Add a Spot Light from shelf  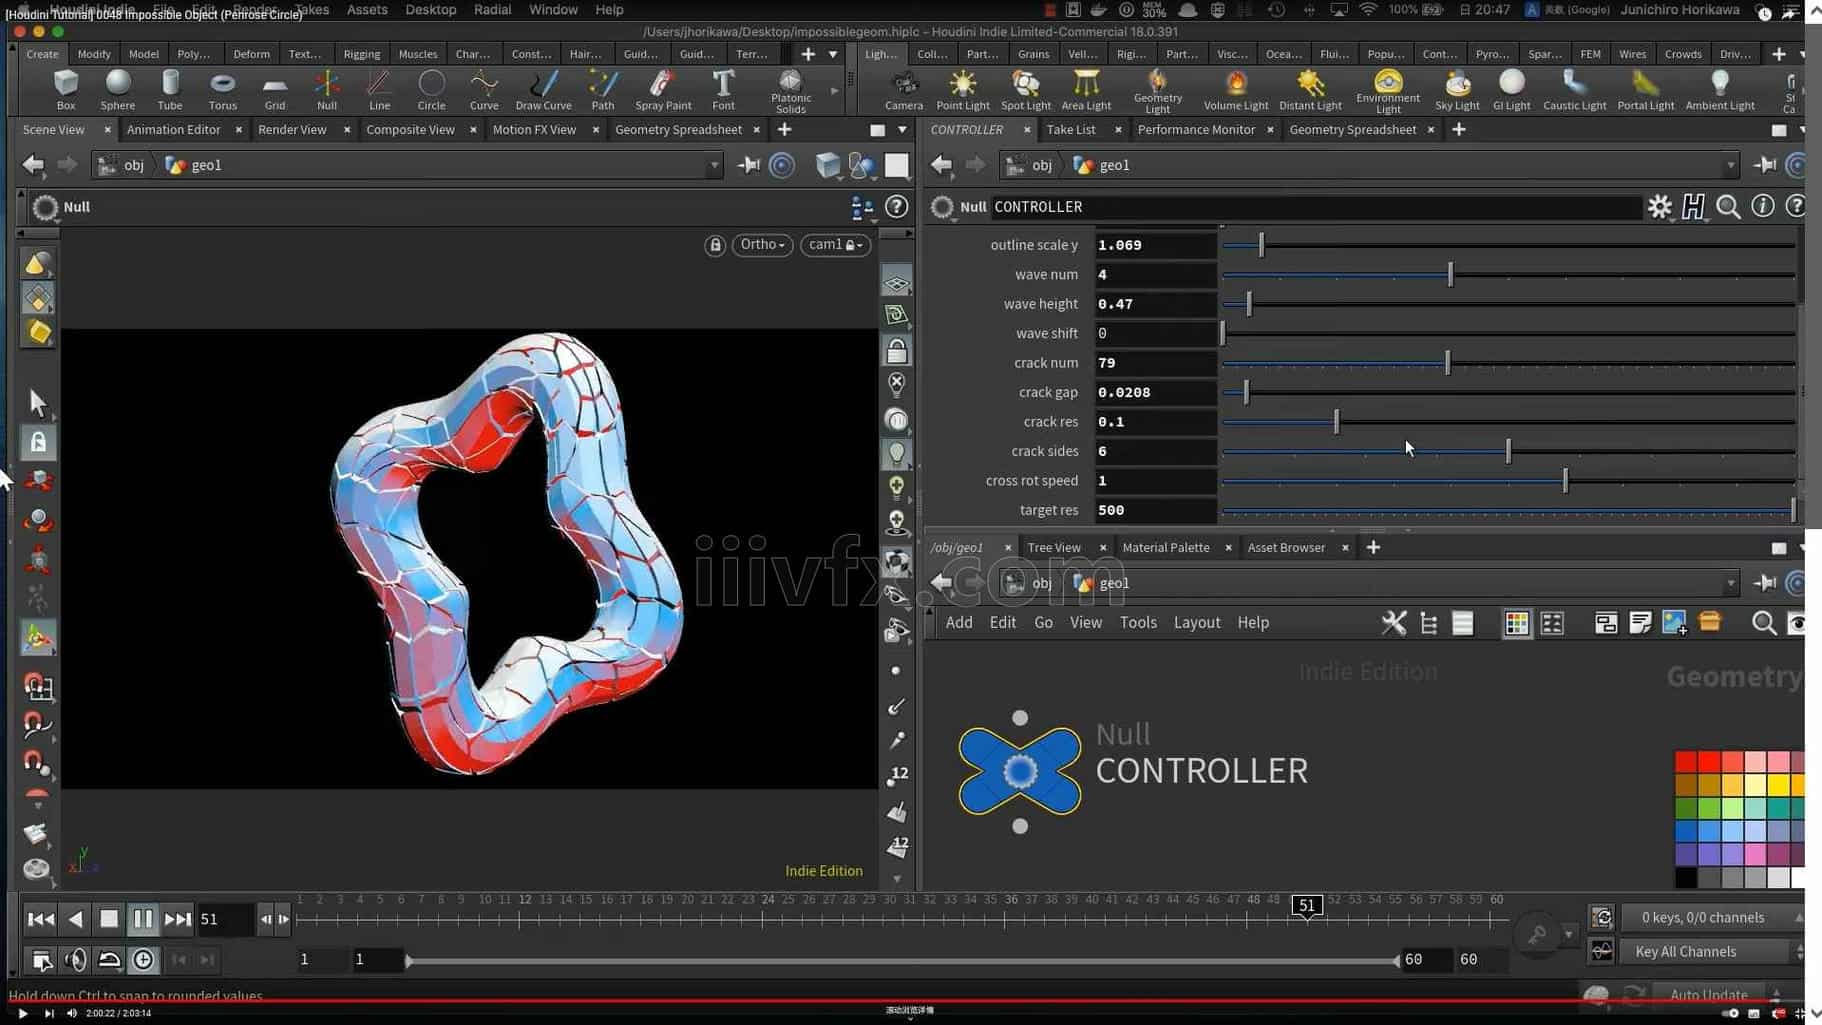click(1025, 90)
